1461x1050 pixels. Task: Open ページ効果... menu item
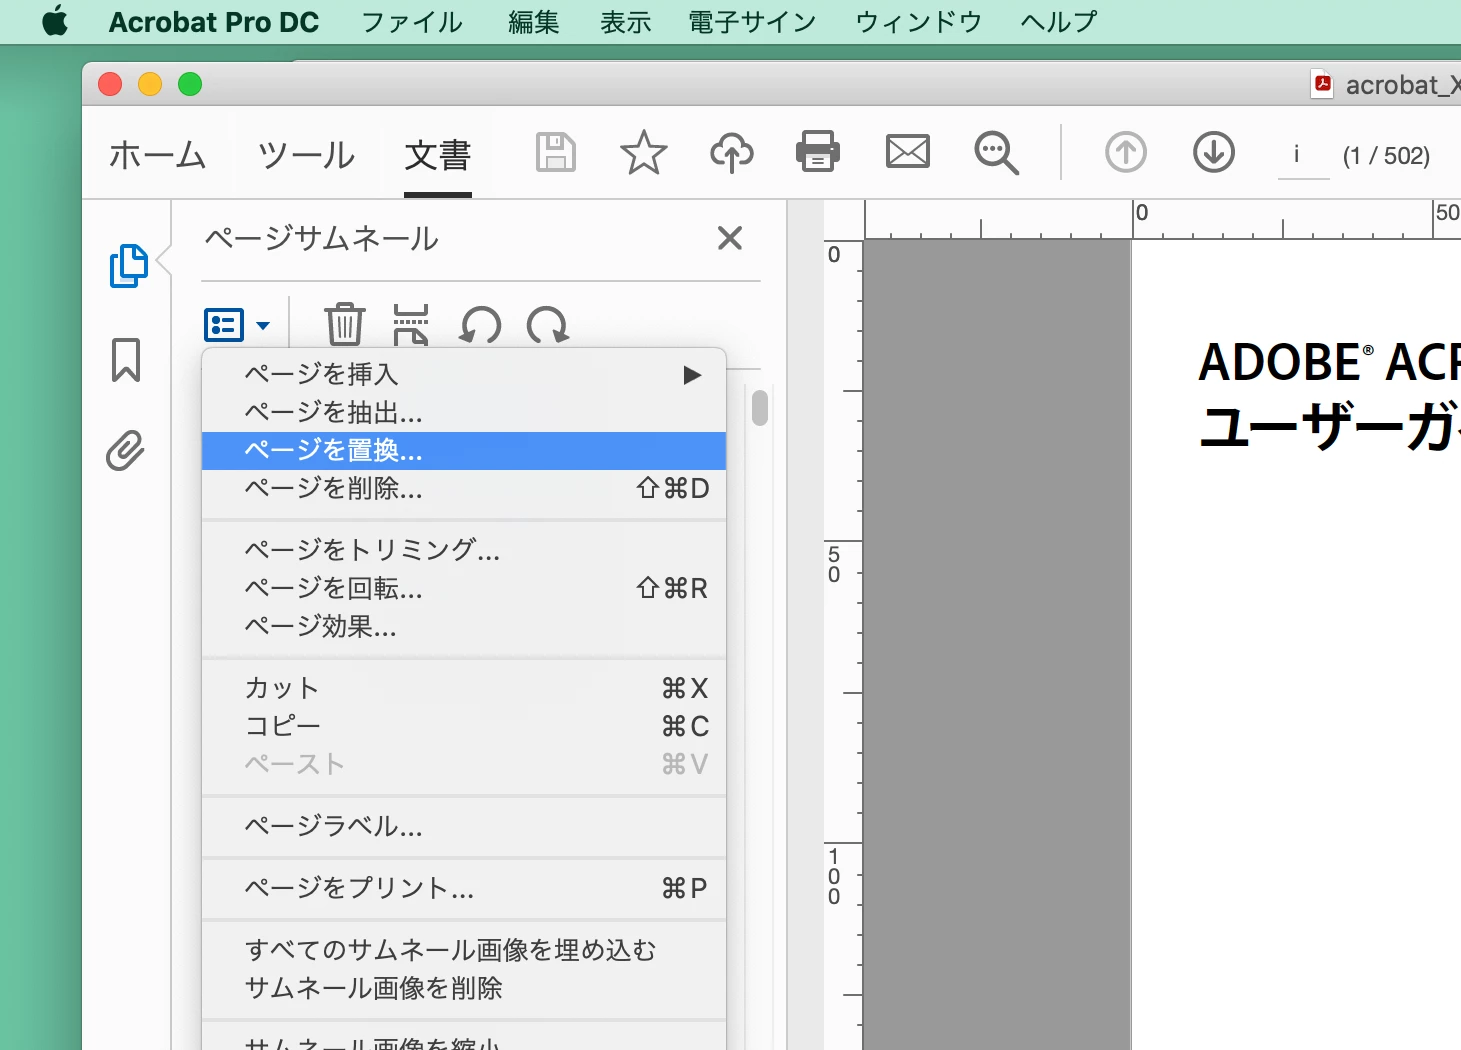(464, 626)
